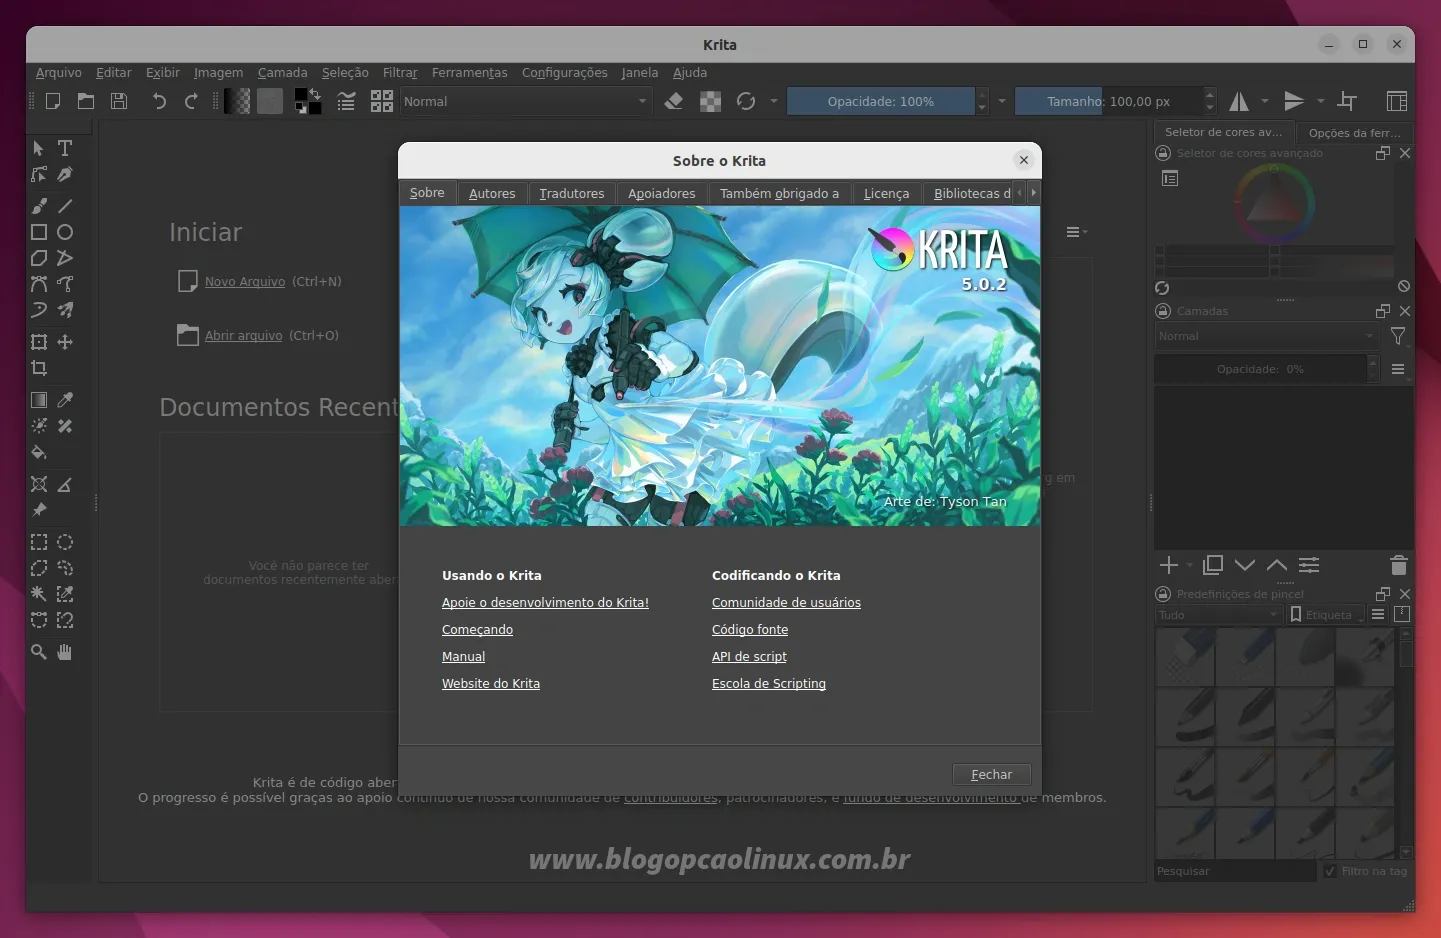Viewport: 1441px width, 938px height.
Task: Click the Save toolbar icon
Action: pos(119,101)
